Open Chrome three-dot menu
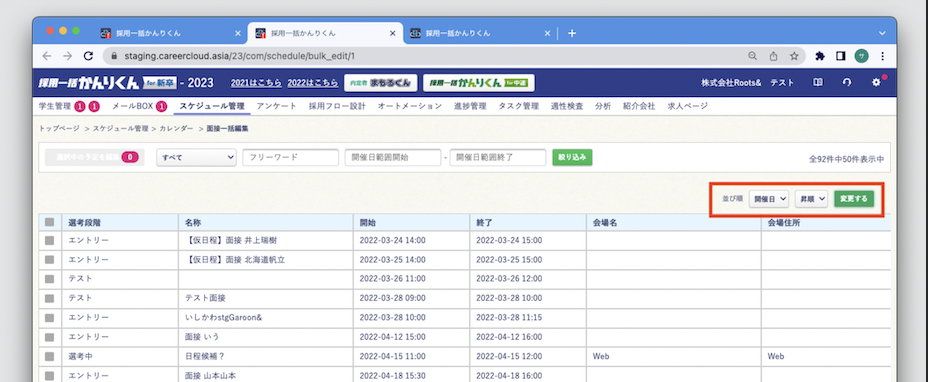Viewport: 928px width, 382px height. pos(882,56)
